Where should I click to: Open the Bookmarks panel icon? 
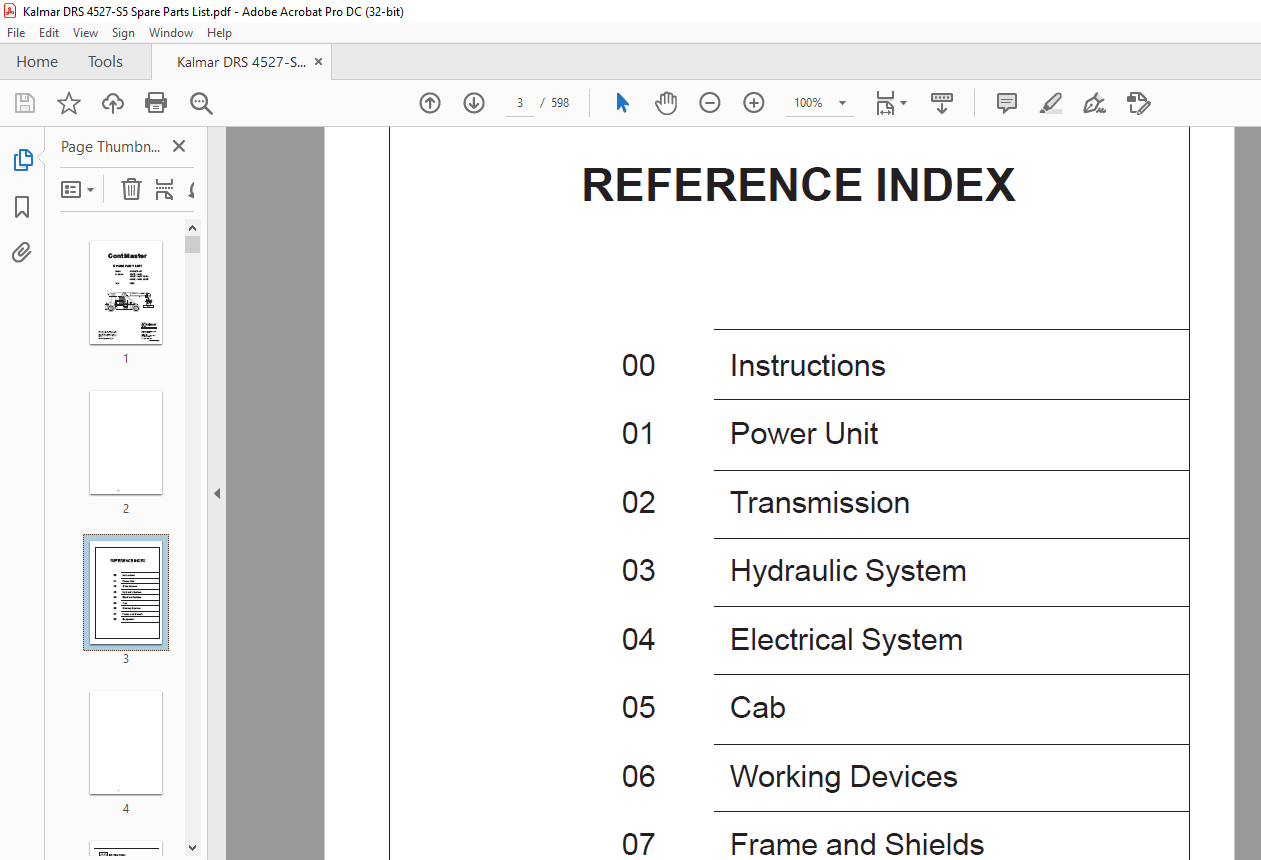click(x=22, y=207)
